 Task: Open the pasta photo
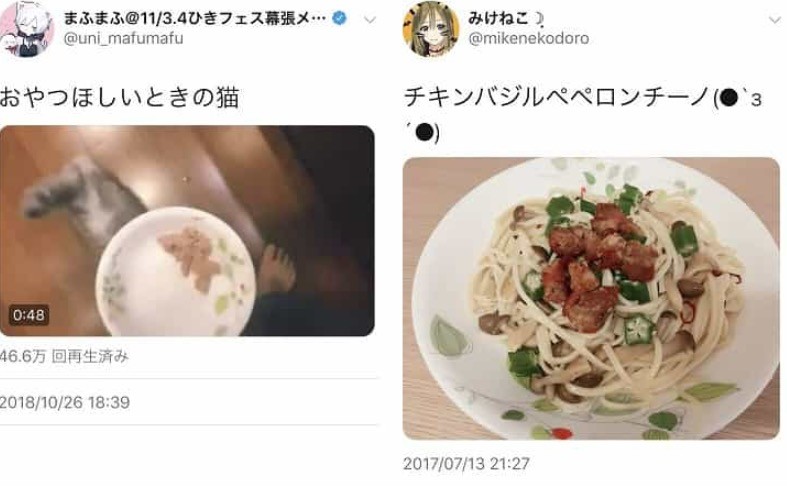[x=591, y=299]
